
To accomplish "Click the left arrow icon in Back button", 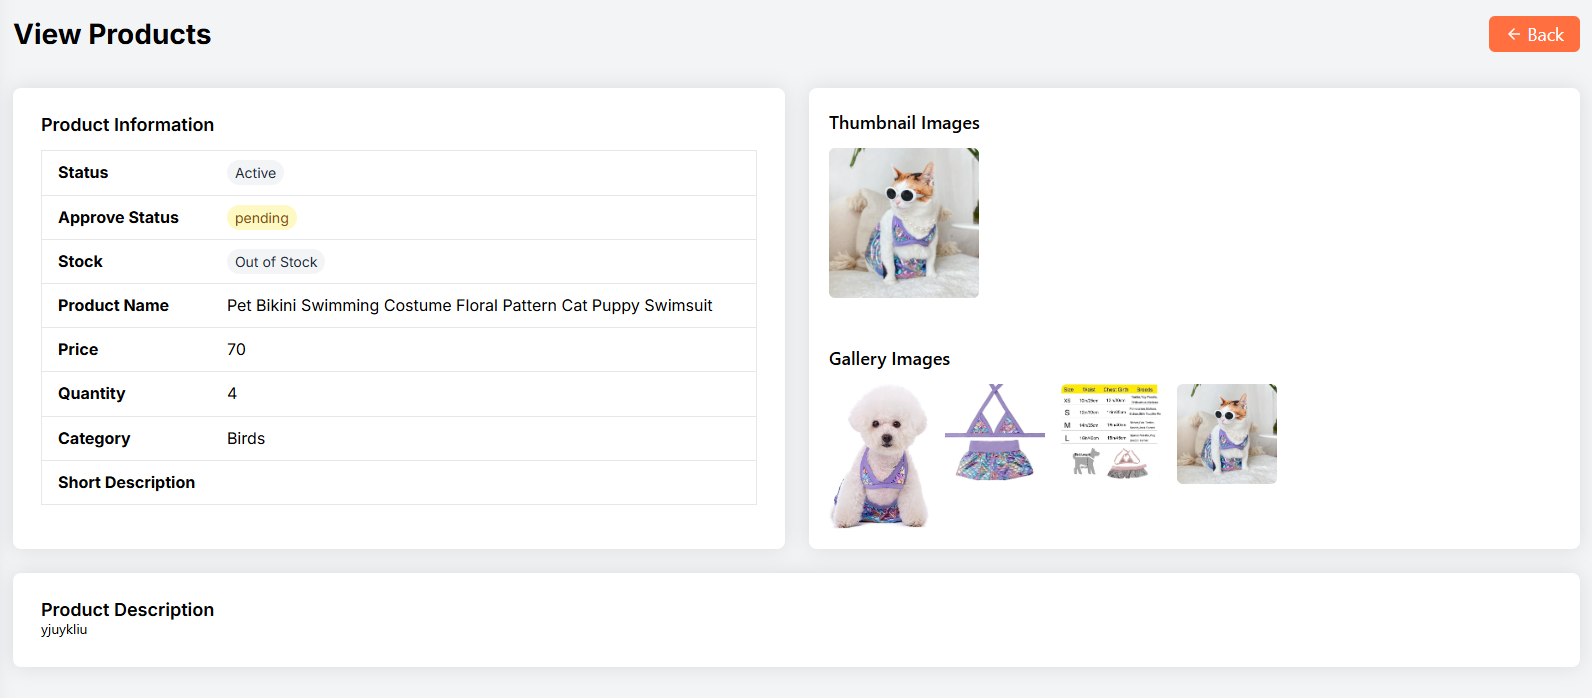I will click(x=1513, y=34).
